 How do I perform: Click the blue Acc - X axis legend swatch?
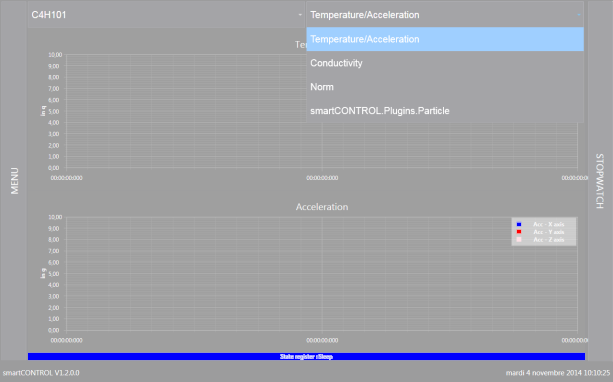(519, 224)
